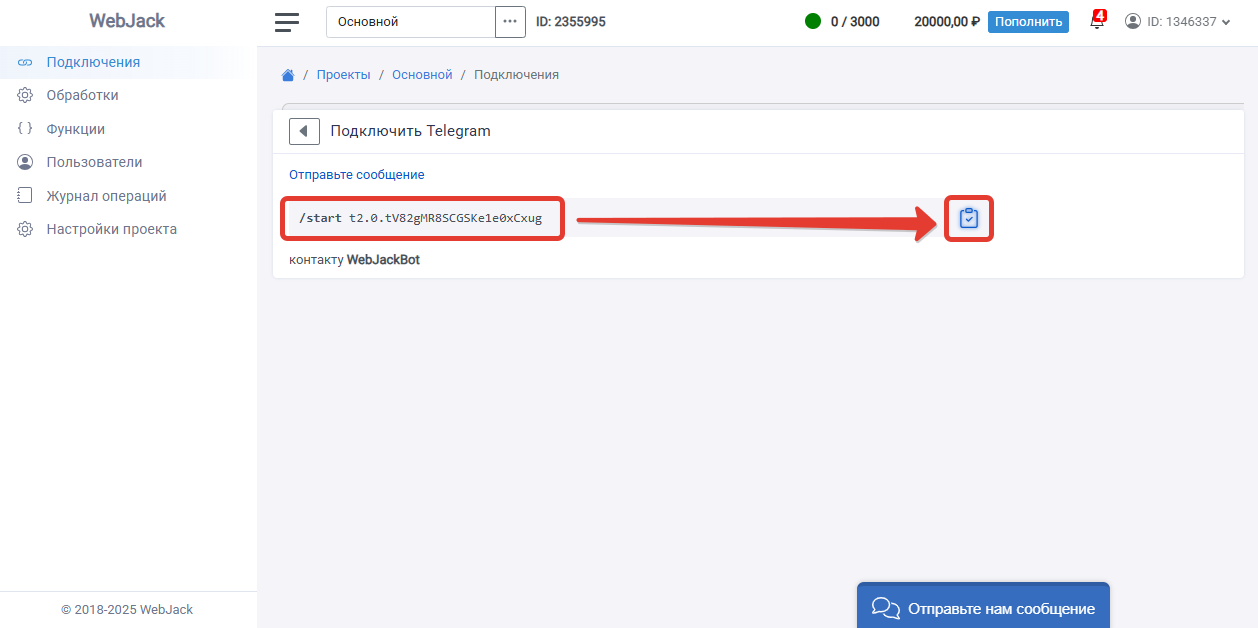Click the Отправьте нам сообщение chat button
Image resolution: width=1258 pixels, height=628 pixels.
(x=983, y=605)
